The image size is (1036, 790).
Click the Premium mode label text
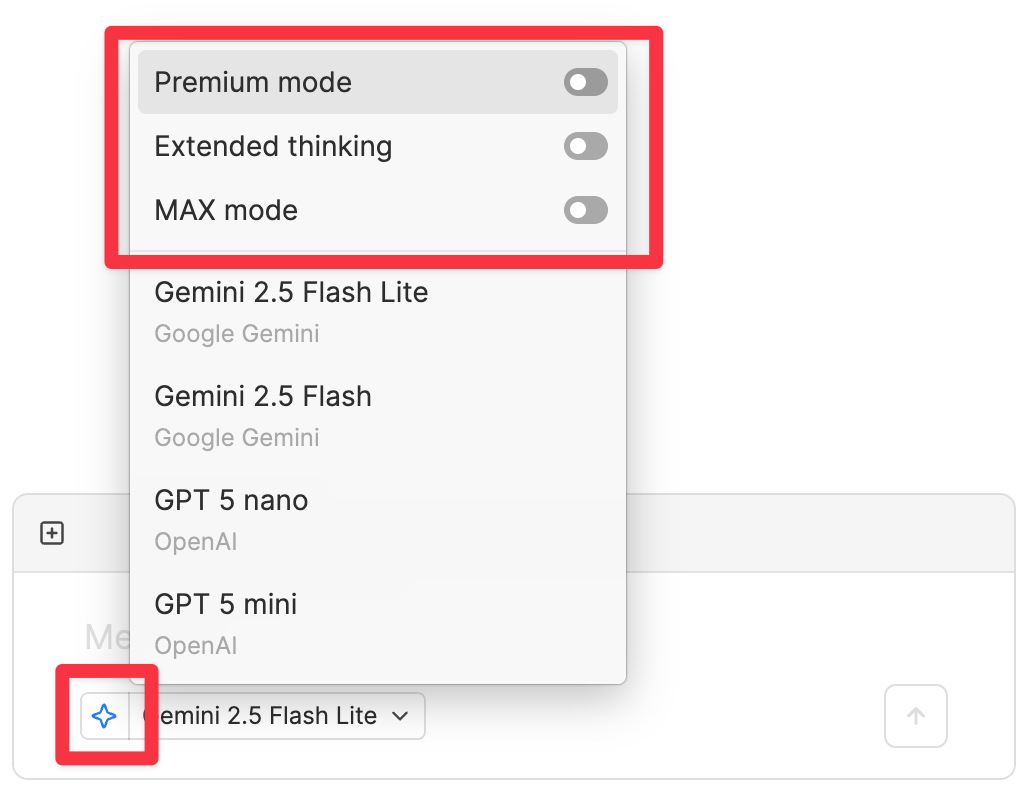click(253, 82)
